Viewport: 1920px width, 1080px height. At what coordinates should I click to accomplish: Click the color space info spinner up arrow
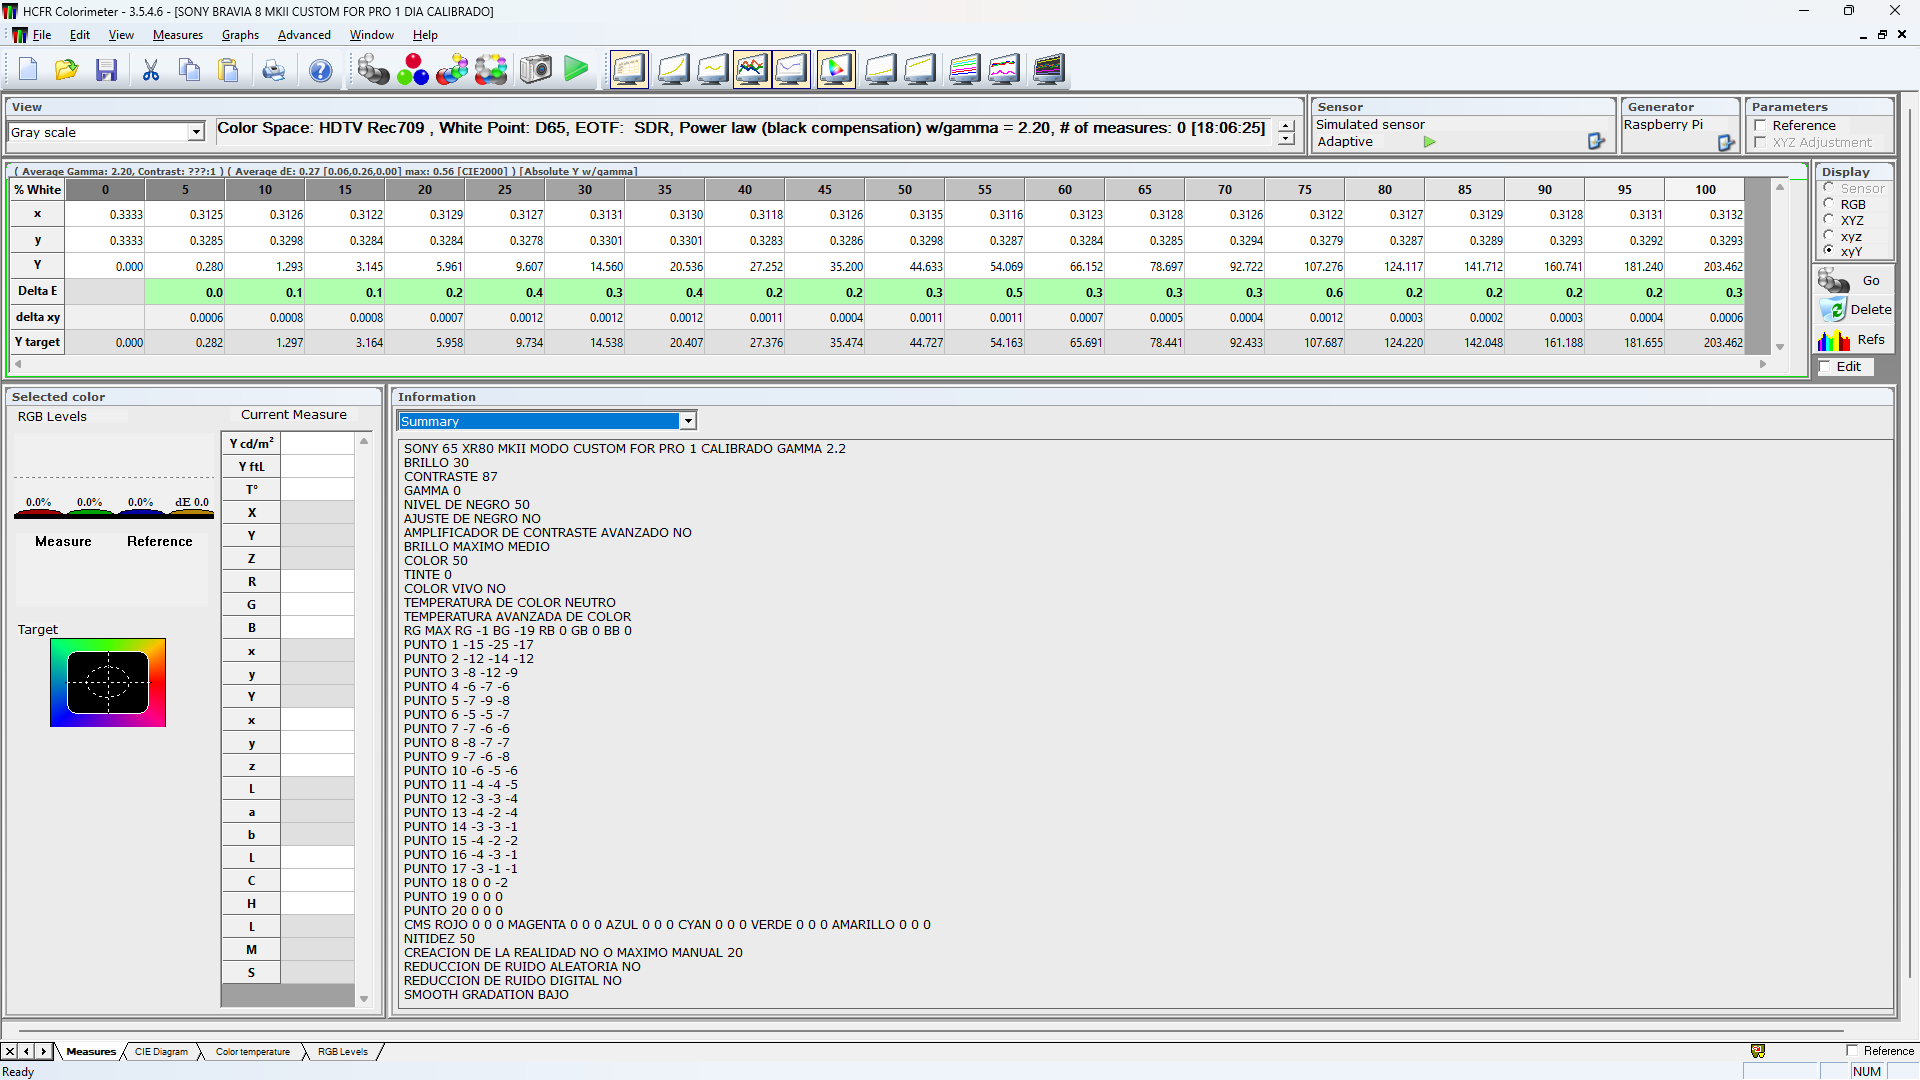[1286, 126]
